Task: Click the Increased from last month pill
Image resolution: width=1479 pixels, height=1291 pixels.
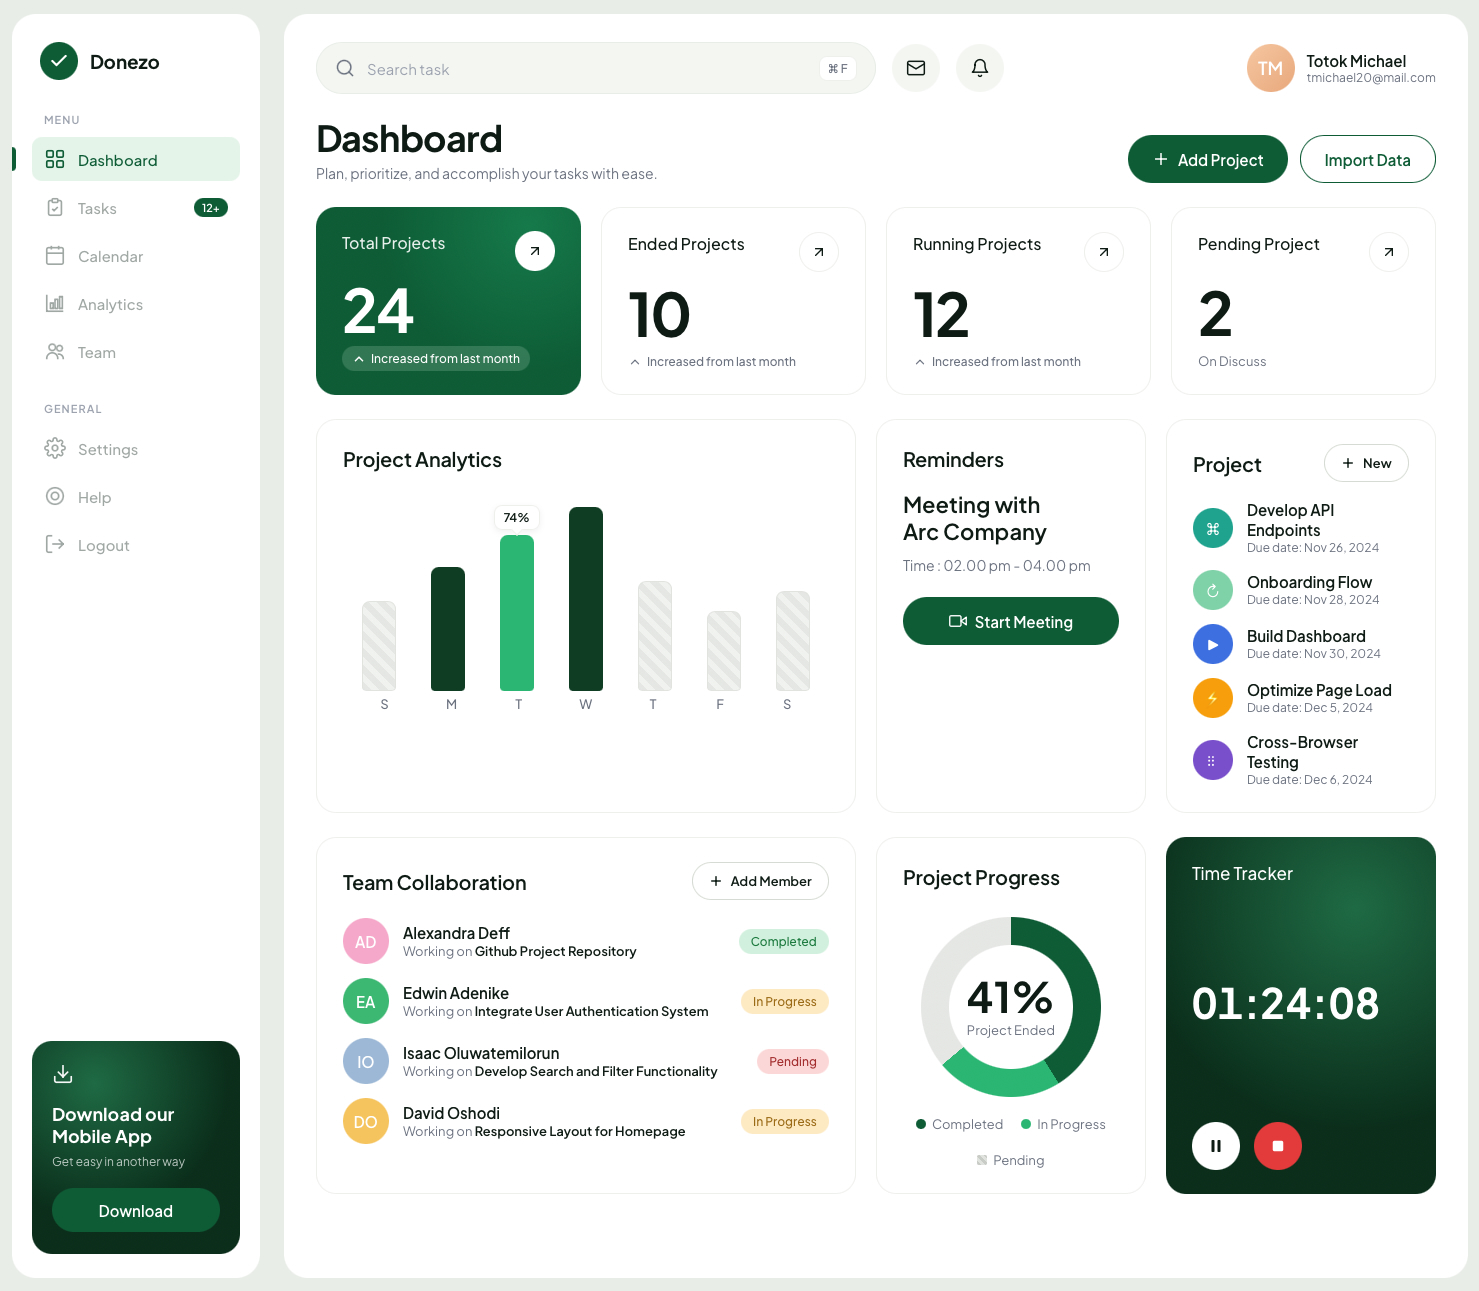Action: pyautogui.click(x=436, y=359)
